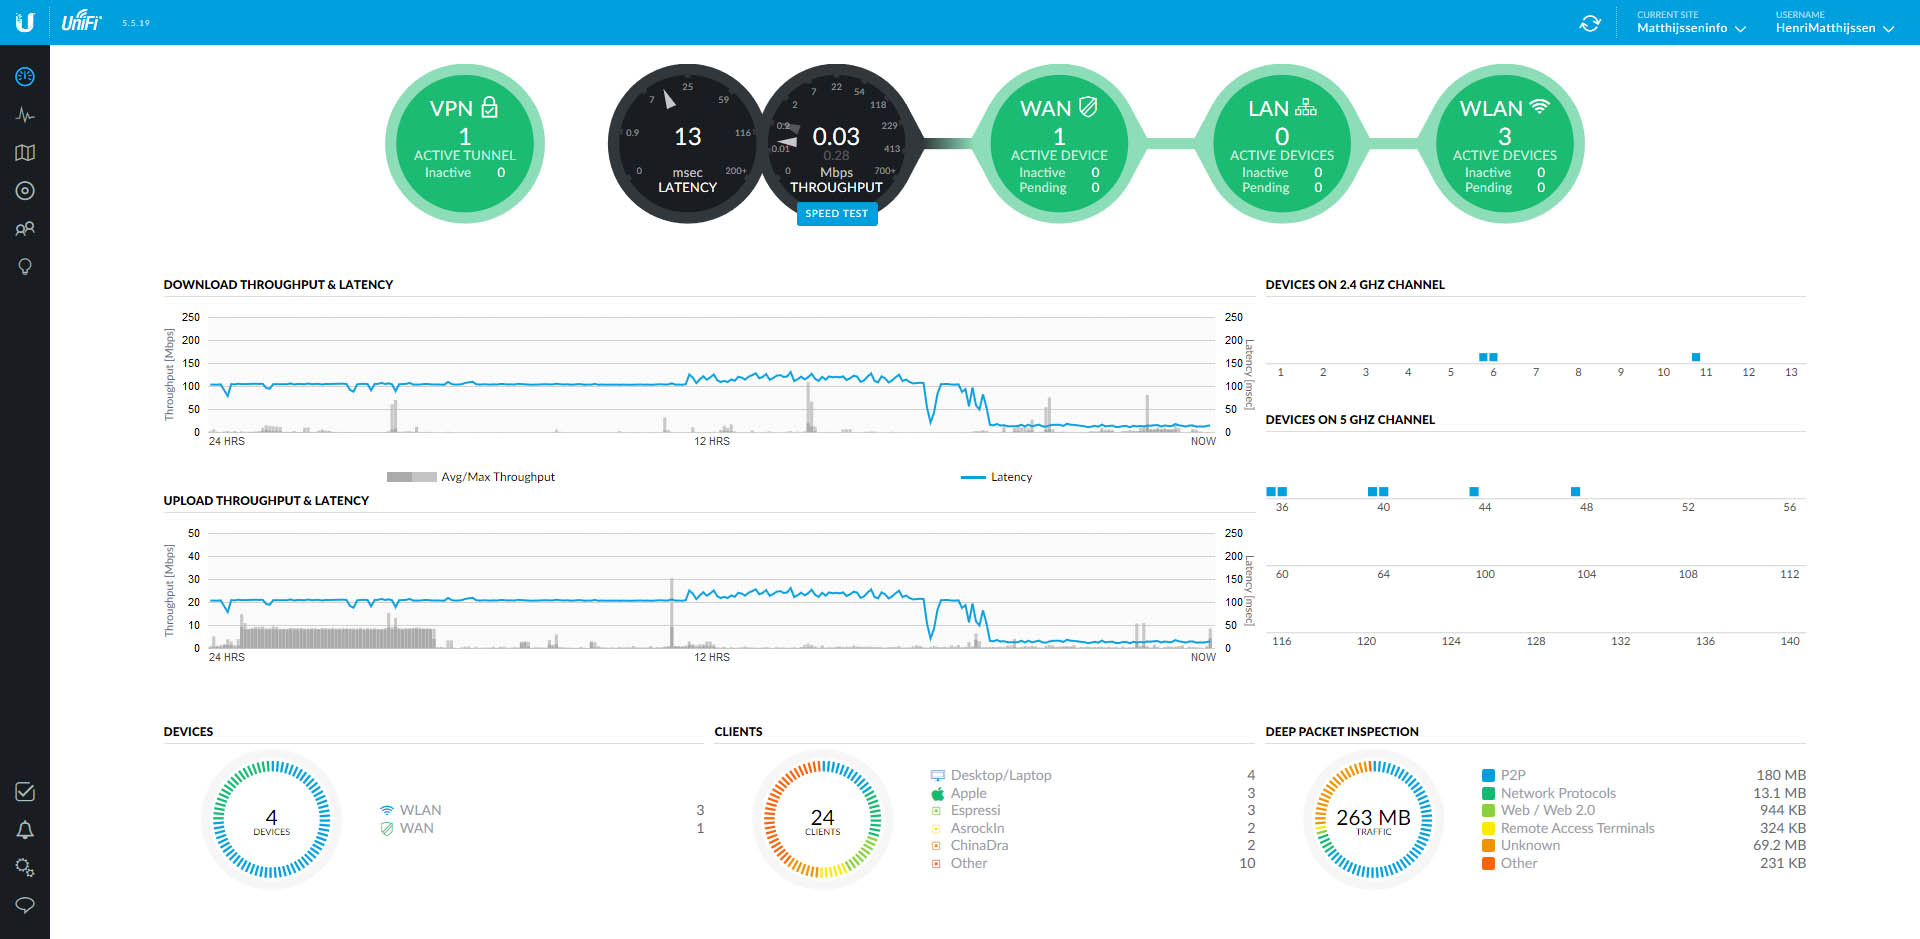Click the refresh icon in top bar
This screenshot has width=1920, height=939.
click(1590, 23)
